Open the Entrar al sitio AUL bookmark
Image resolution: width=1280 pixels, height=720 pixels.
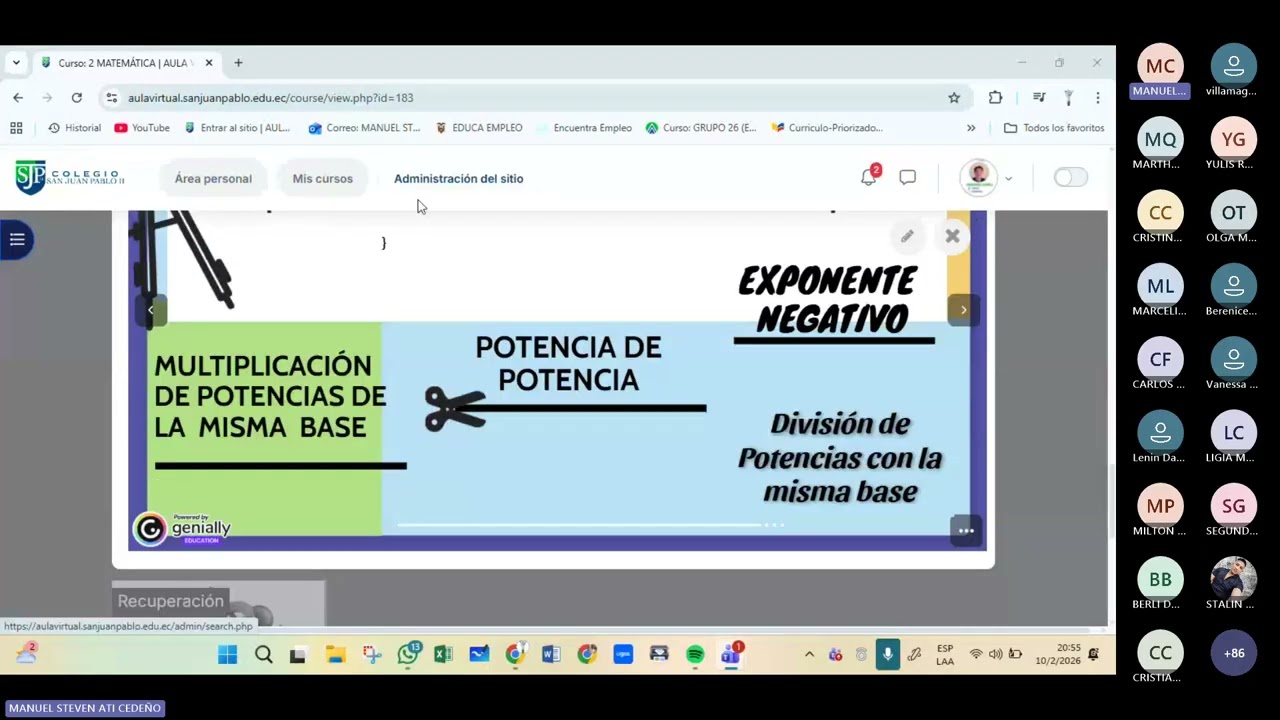(236, 128)
